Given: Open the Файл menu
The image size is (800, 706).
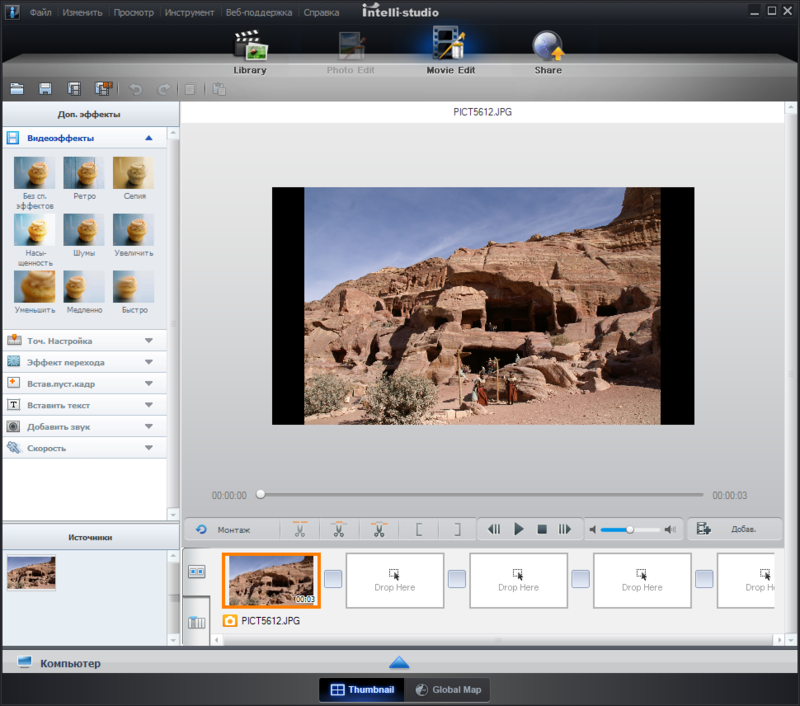Looking at the screenshot, I should (x=41, y=13).
